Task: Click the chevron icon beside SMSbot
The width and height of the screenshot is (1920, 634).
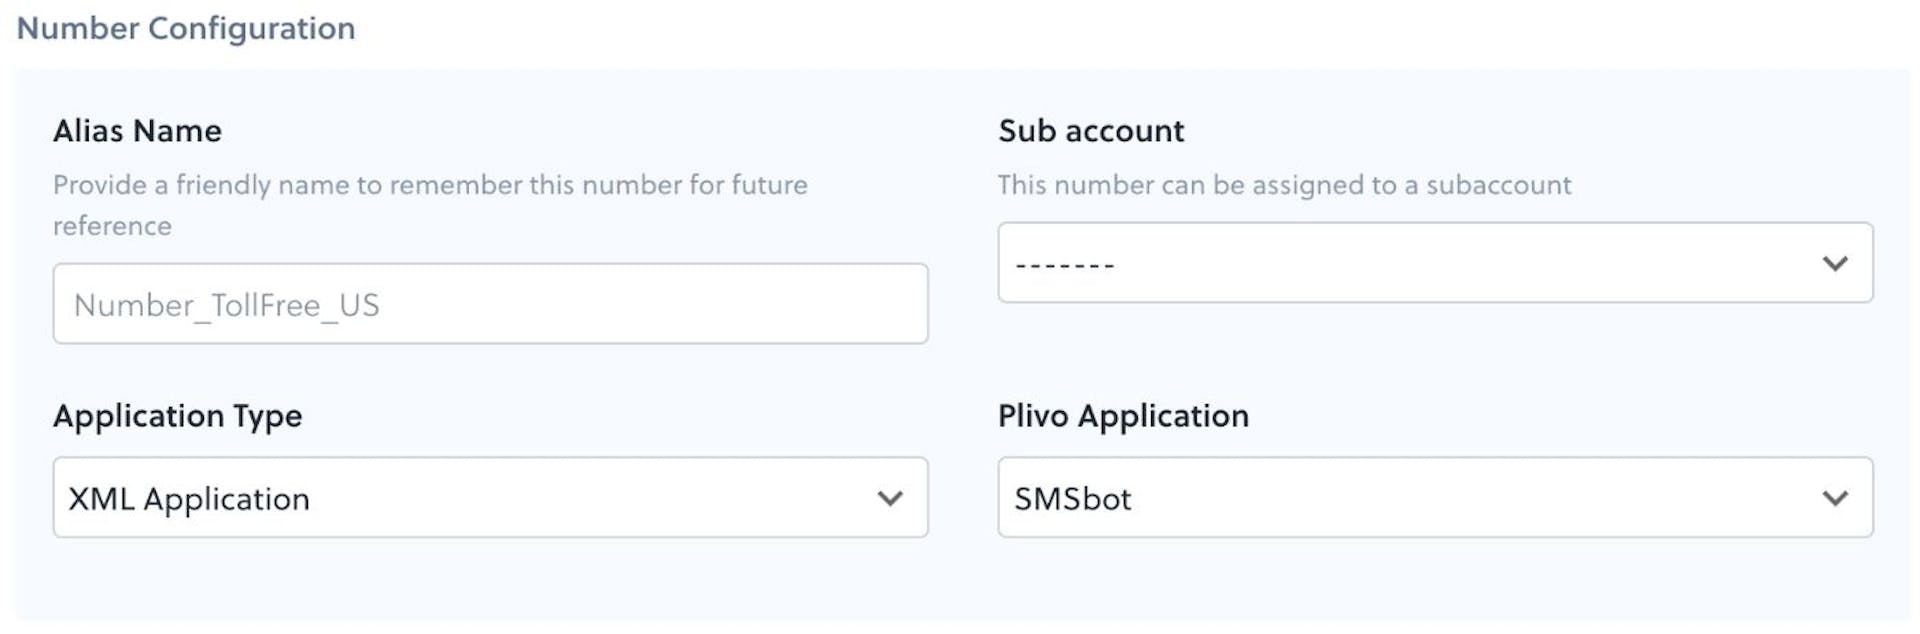Action: [1836, 496]
